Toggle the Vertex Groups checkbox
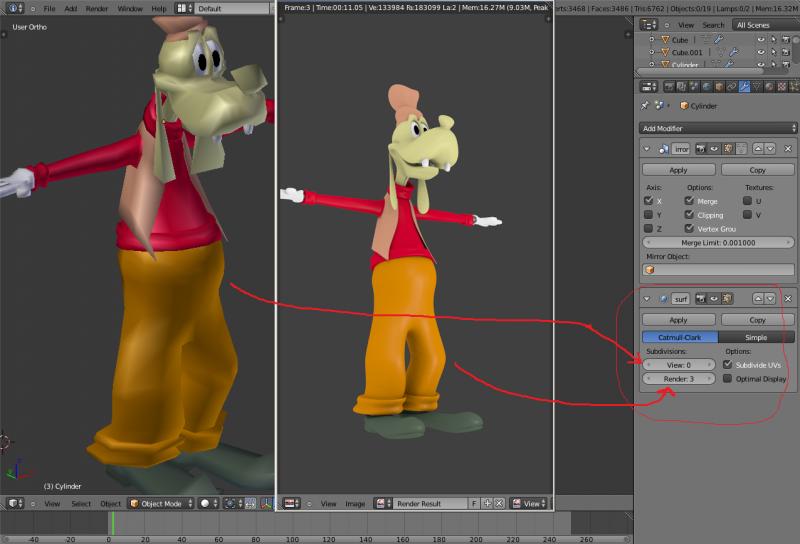Image resolution: width=800 pixels, height=544 pixels. pos(689,228)
